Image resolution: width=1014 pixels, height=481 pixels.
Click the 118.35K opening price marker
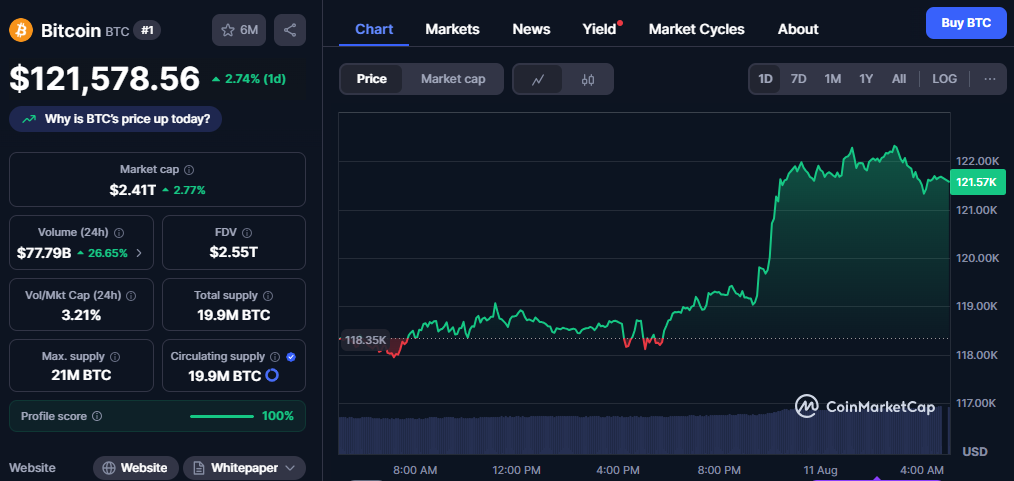pos(365,339)
